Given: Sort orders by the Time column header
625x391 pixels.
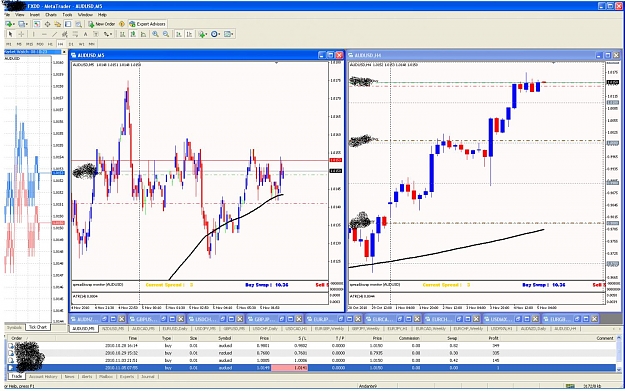Looking at the screenshot, I should [x=132, y=338].
